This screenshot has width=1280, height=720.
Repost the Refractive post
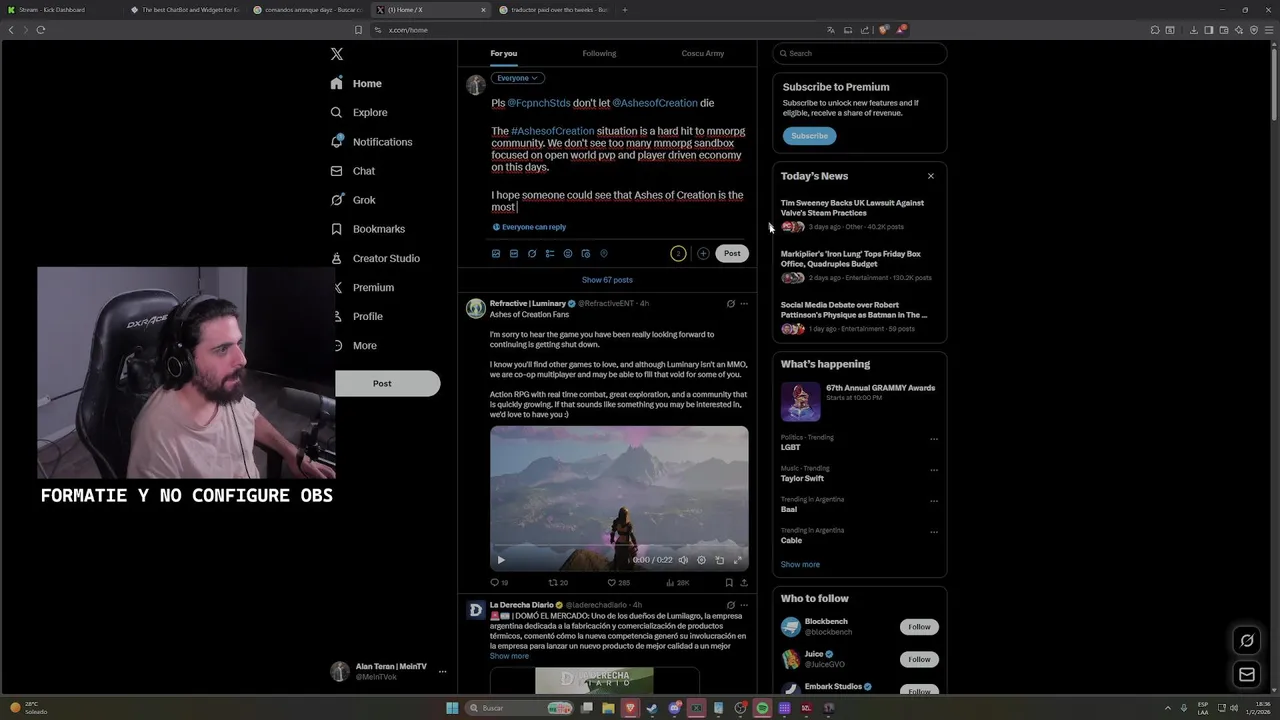558,582
